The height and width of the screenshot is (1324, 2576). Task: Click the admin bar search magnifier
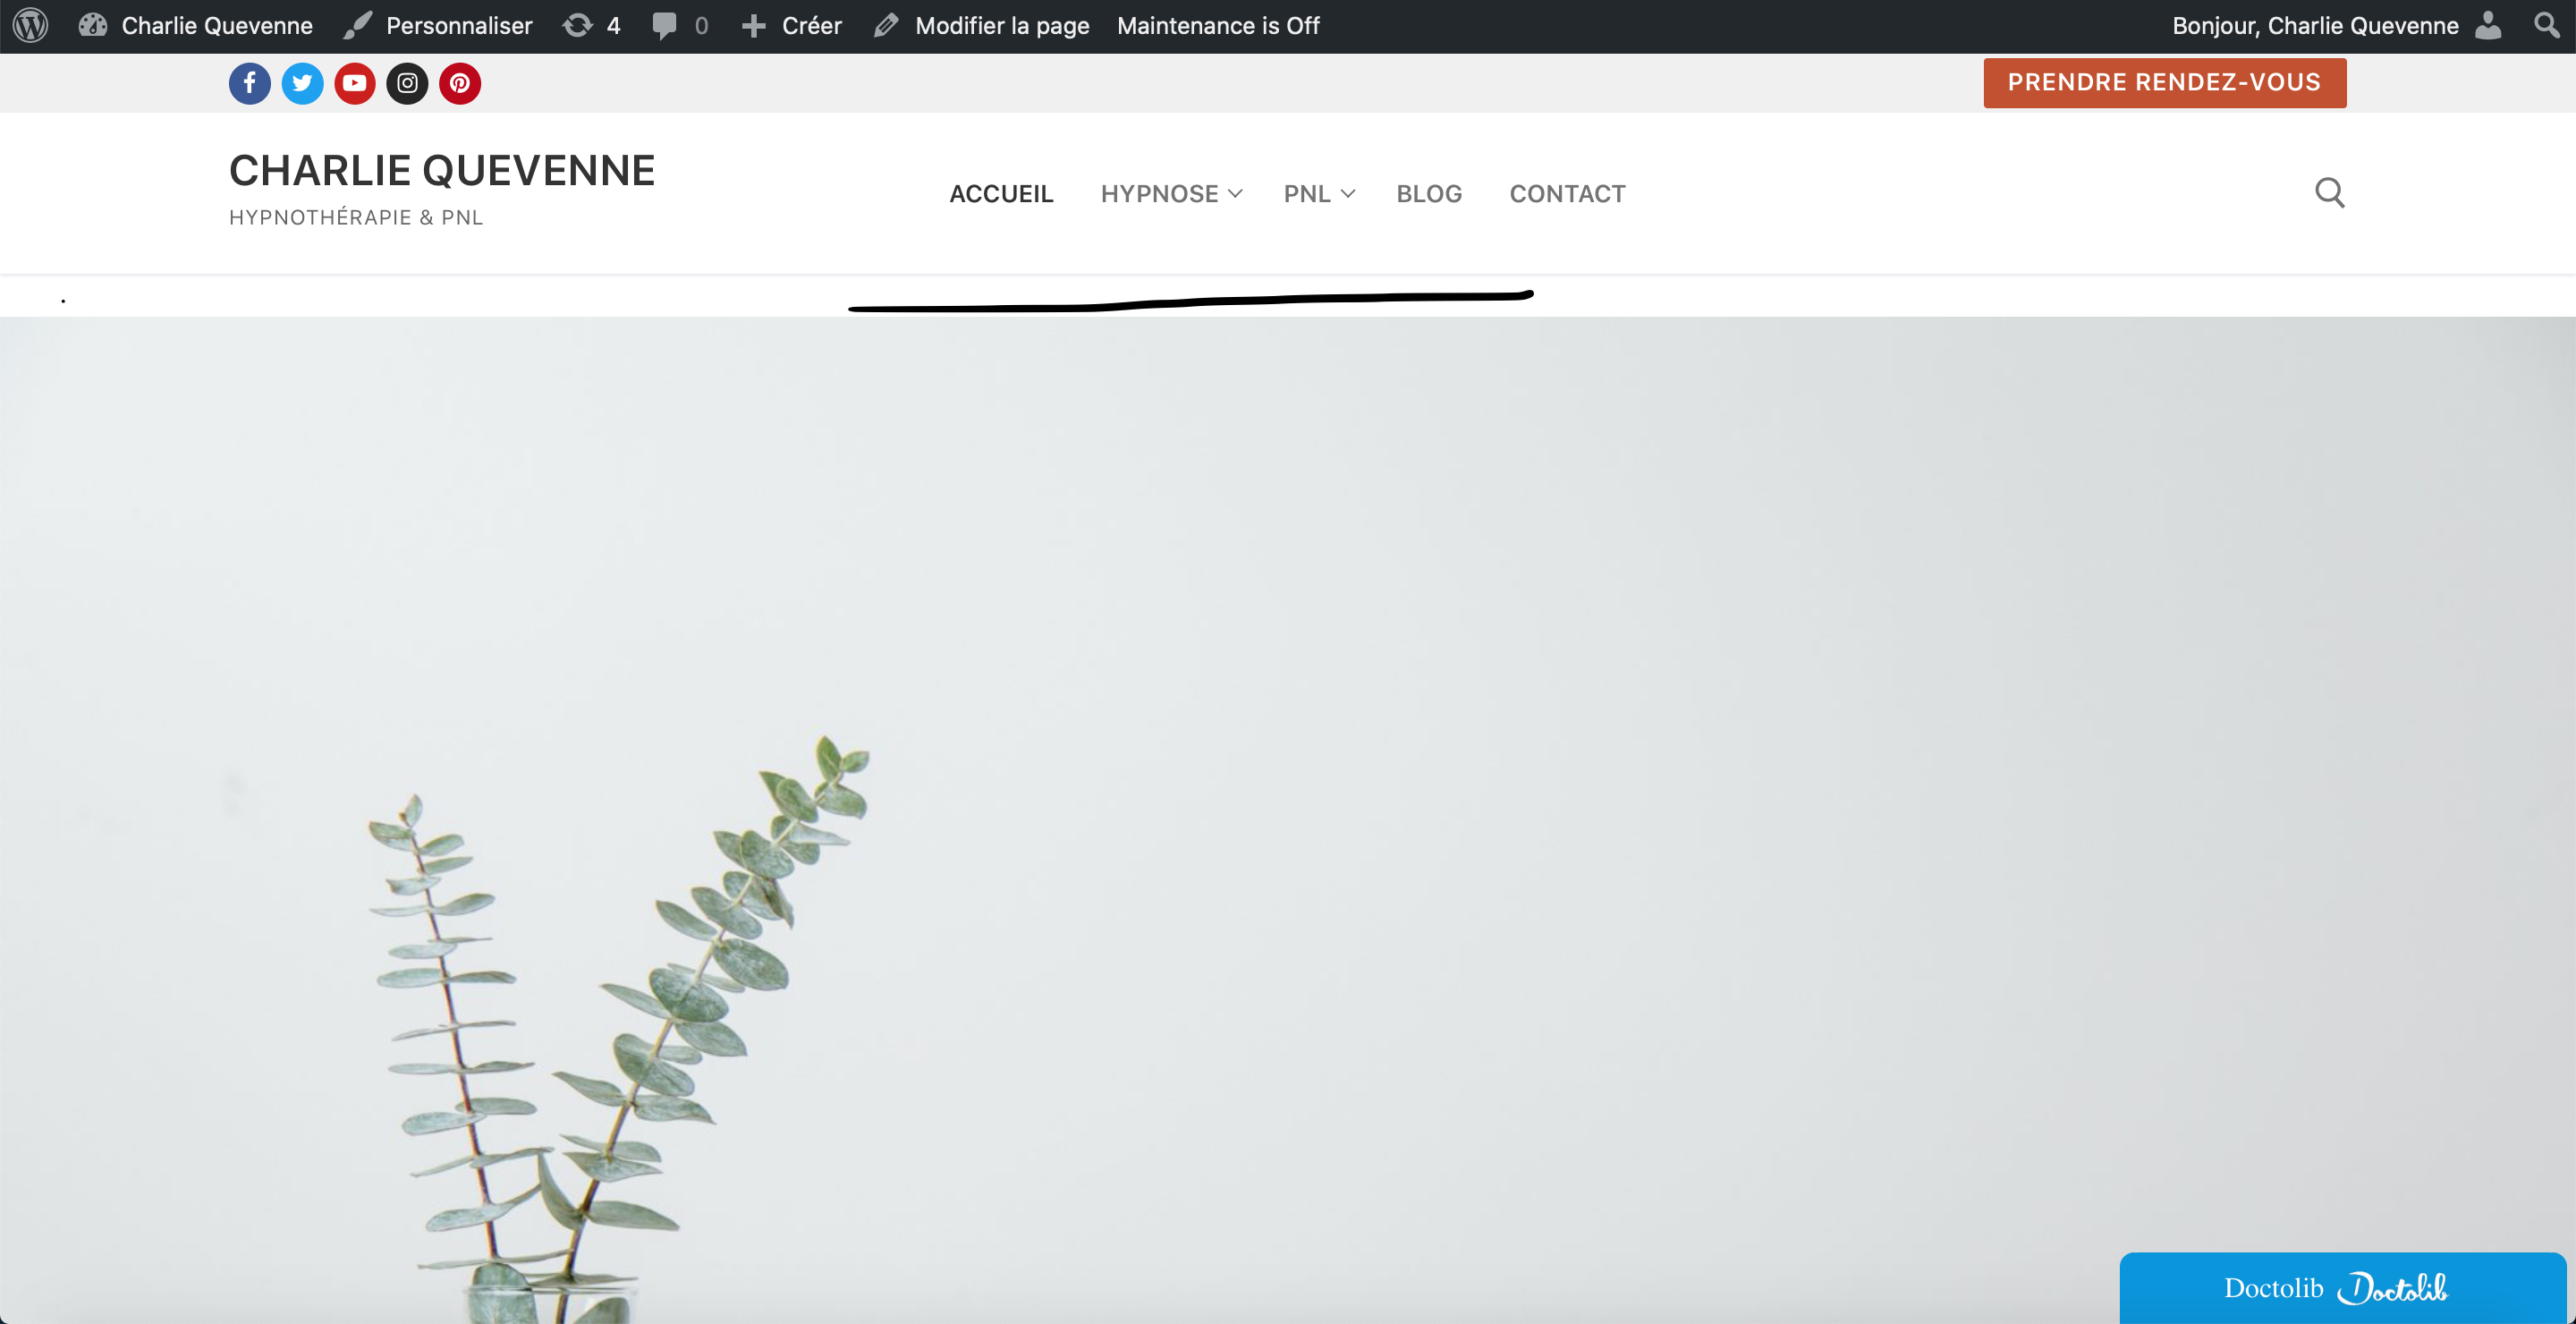(2546, 25)
